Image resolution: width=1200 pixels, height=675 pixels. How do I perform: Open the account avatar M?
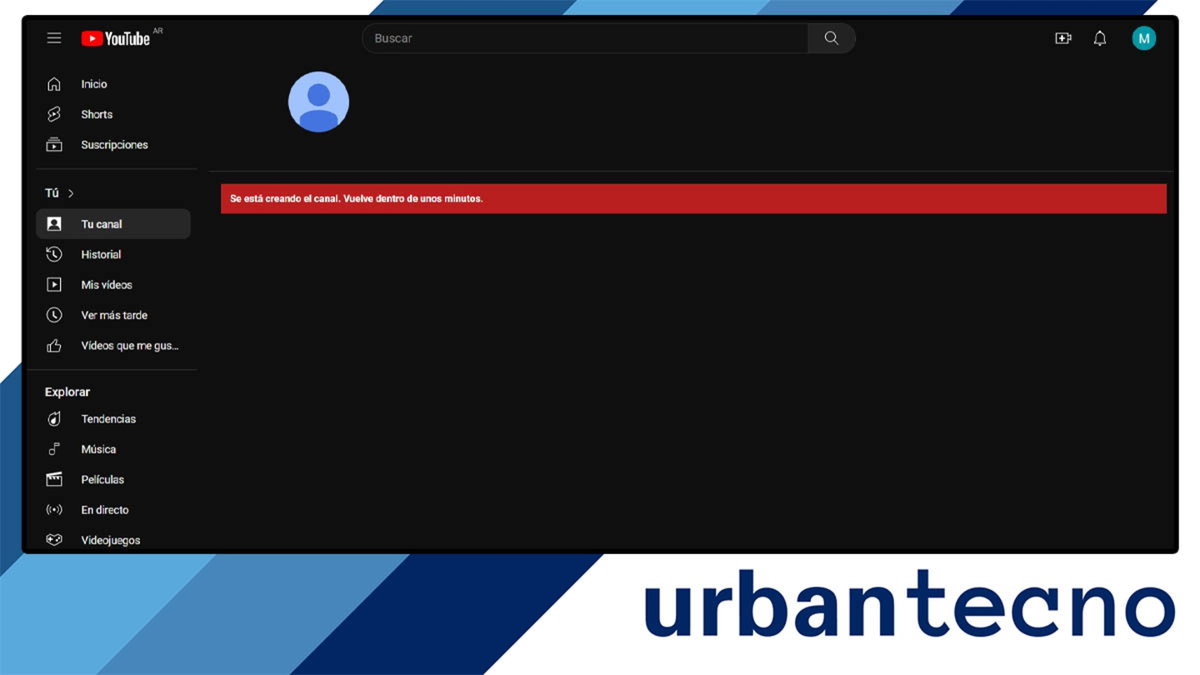tap(1144, 38)
